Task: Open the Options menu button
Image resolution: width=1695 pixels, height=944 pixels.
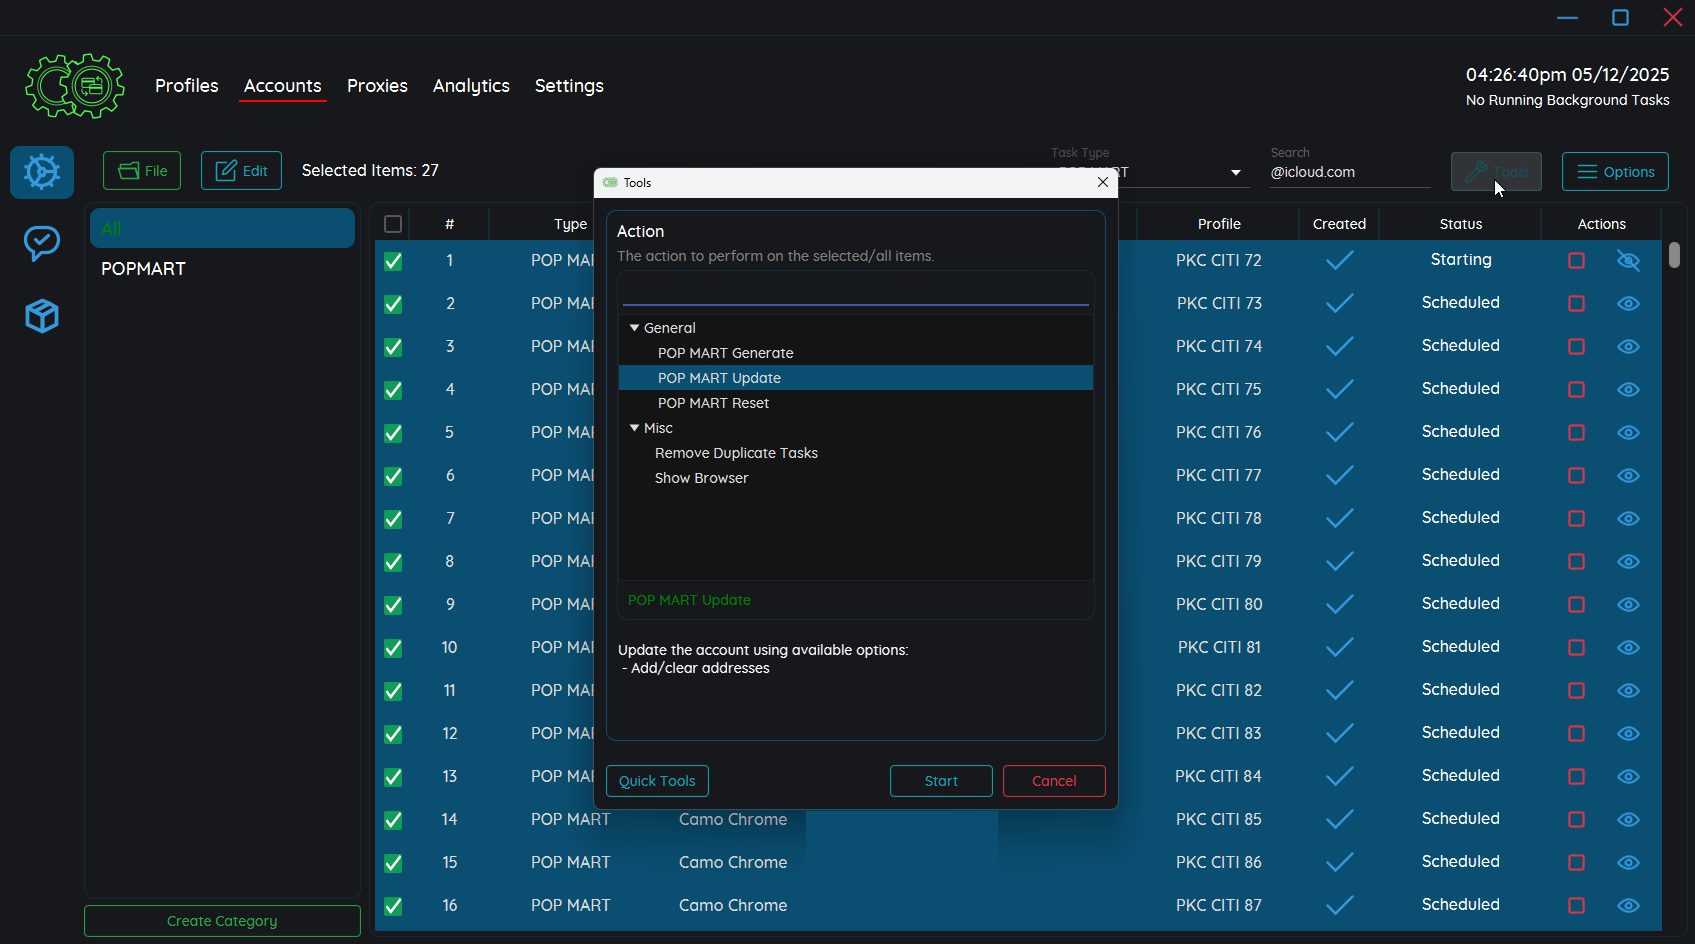Action: point(1615,171)
